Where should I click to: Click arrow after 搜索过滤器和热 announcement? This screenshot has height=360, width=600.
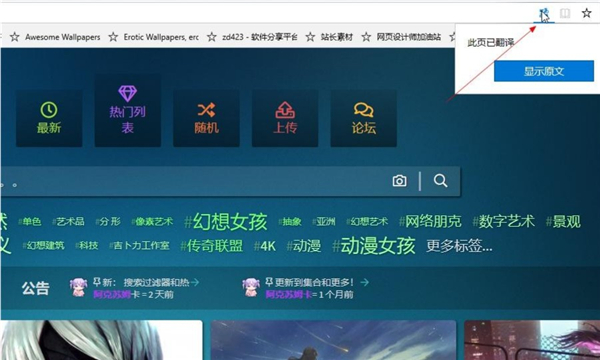point(195,283)
